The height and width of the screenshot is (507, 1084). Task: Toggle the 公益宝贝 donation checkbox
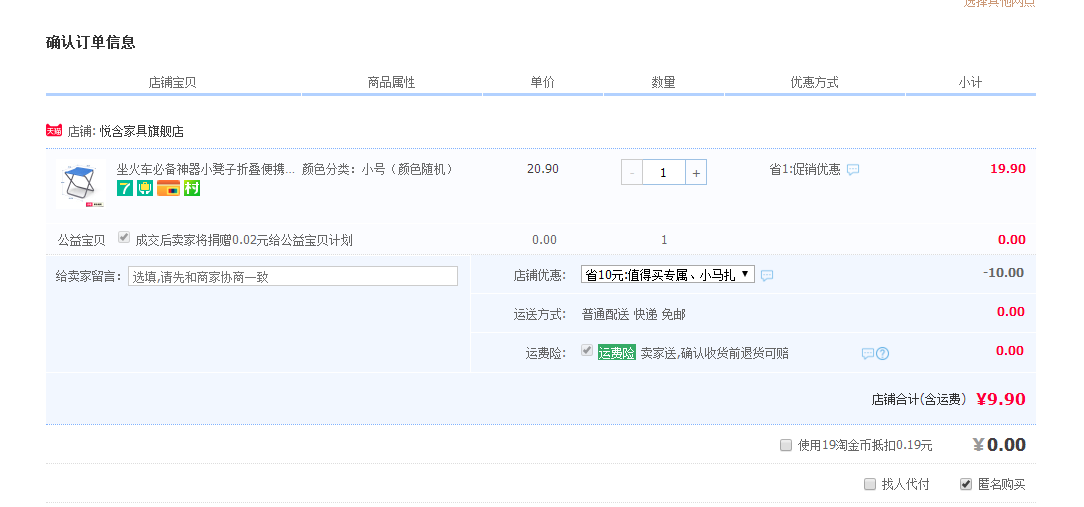click(x=124, y=237)
